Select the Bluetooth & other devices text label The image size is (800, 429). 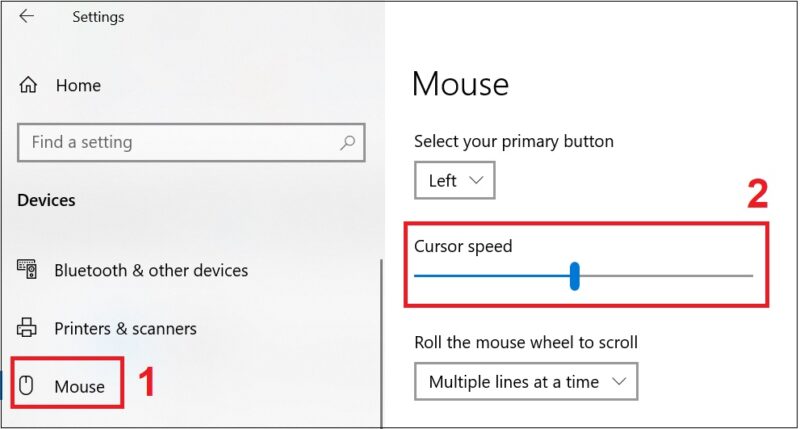(x=151, y=270)
